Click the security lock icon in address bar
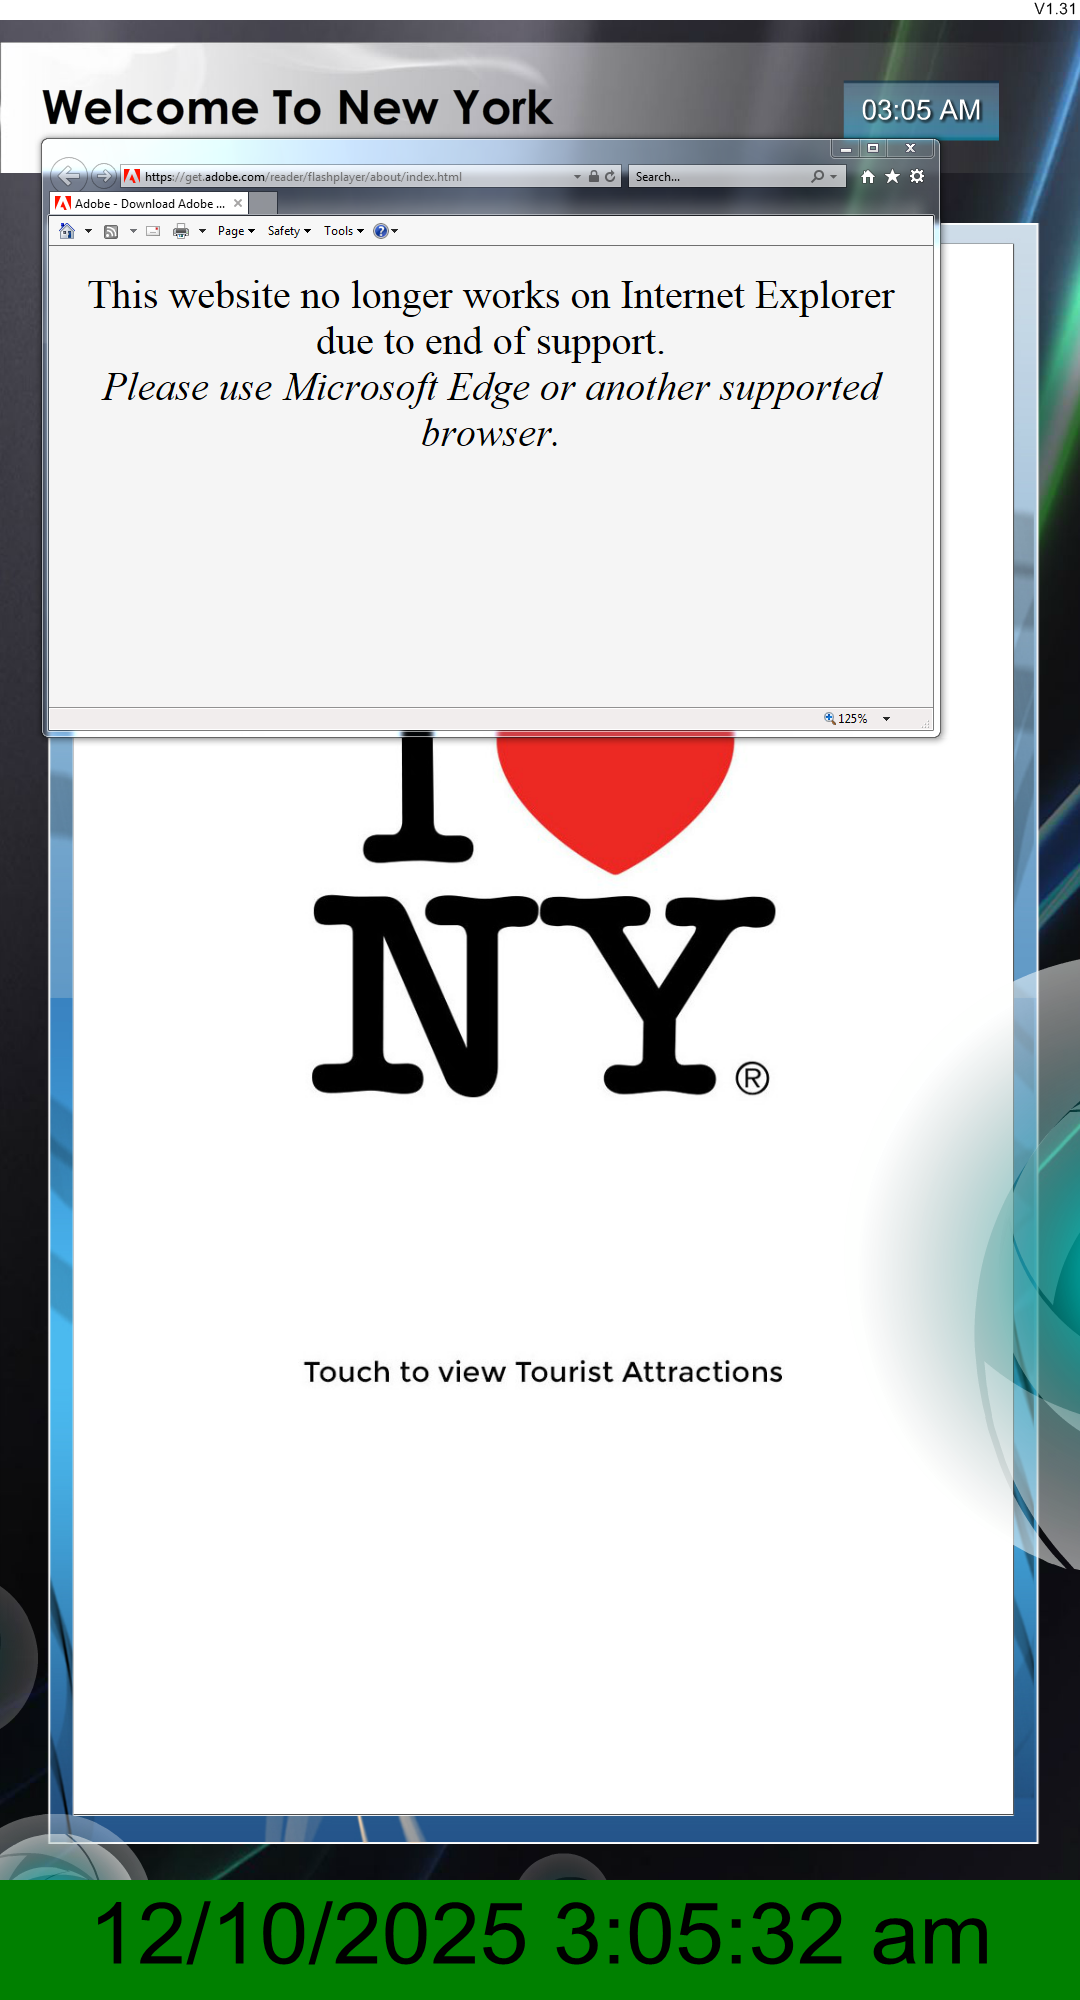Screen dimensions: 1080x2000 click(594, 176)
